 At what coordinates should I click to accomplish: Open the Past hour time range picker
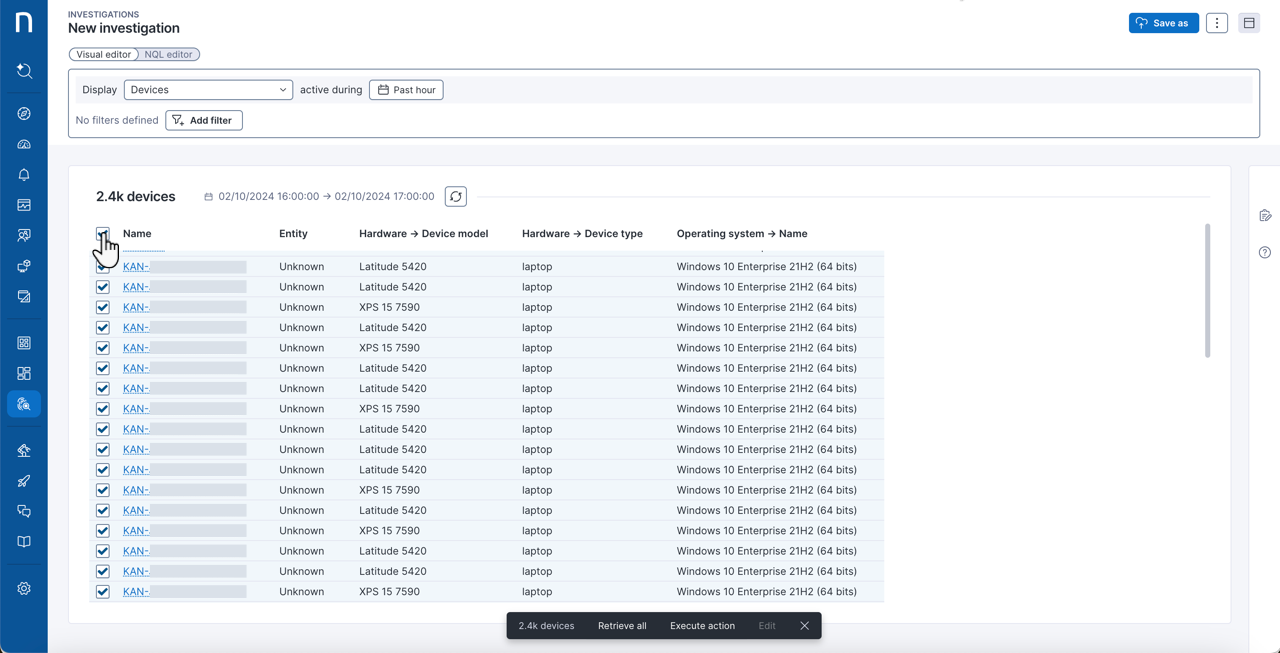[406, 90]
